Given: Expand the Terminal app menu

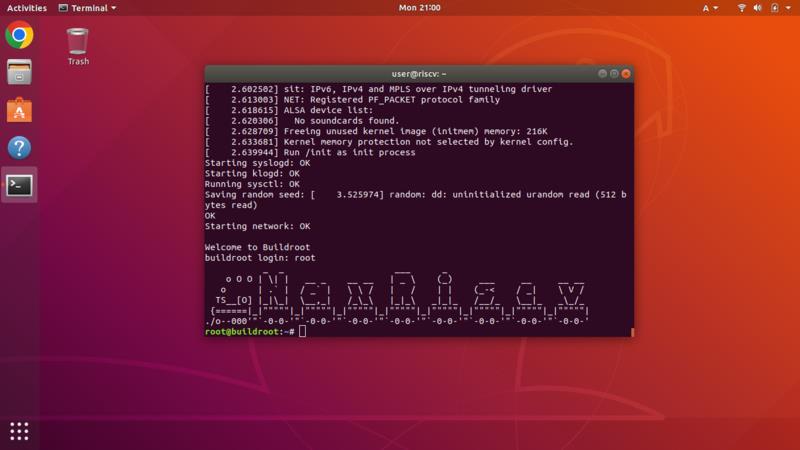Looking at the screenshot, I should (x=87, y=8).
